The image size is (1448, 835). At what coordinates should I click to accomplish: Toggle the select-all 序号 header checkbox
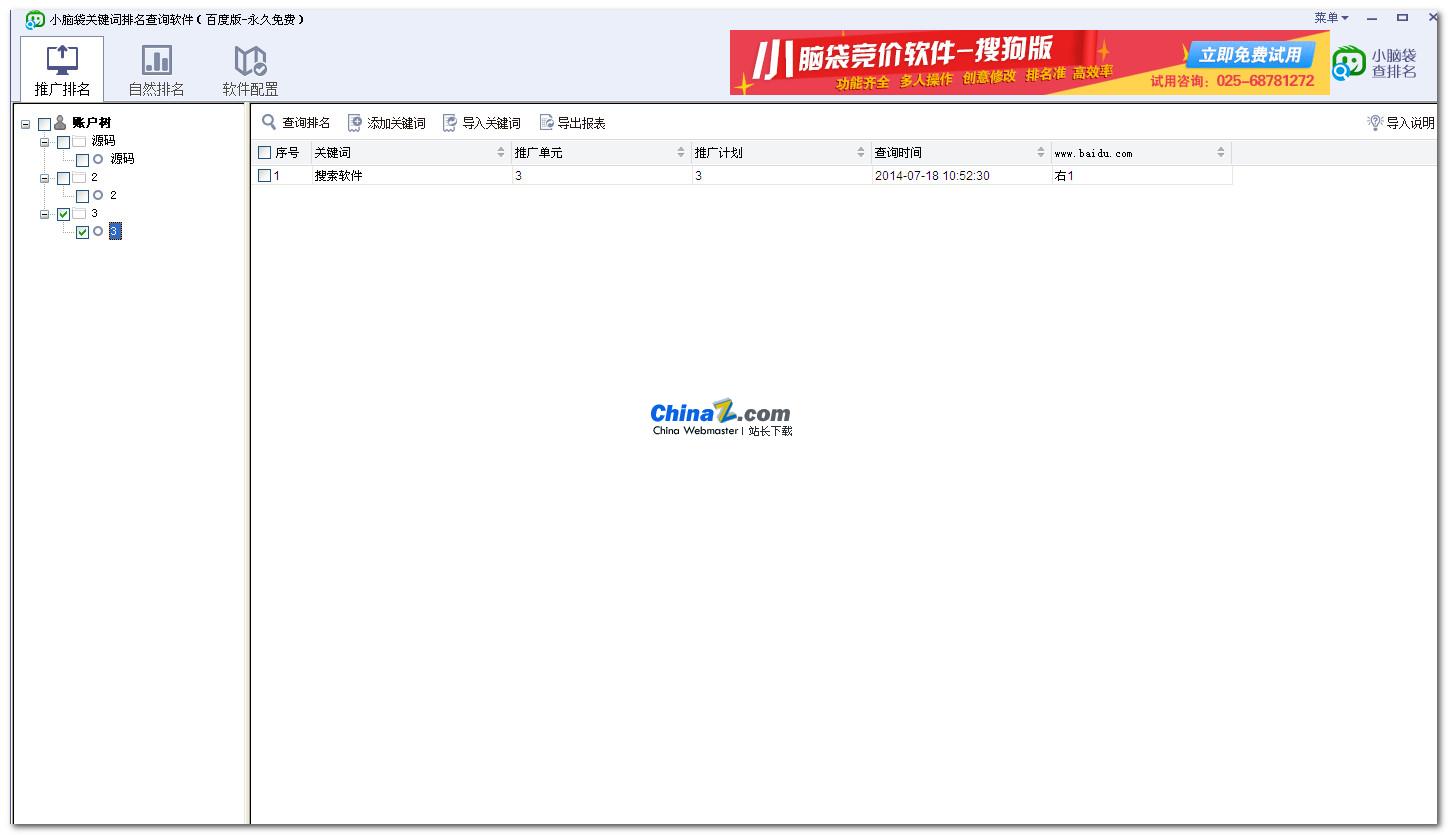264,153
